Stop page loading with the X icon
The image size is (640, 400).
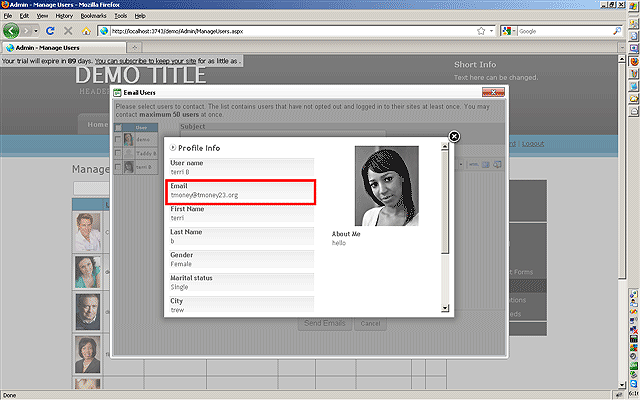coord(67,31)
